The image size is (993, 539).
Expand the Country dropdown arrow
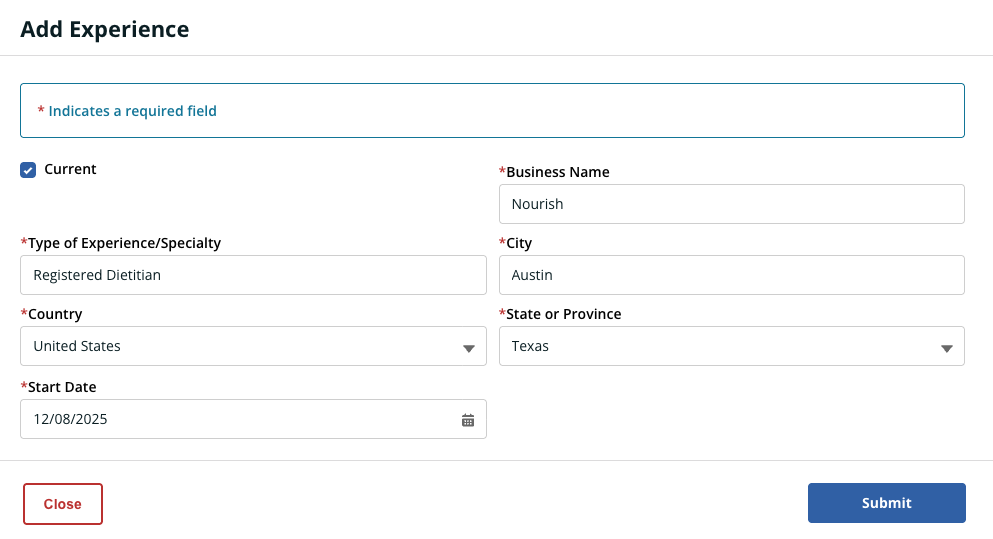468,348
